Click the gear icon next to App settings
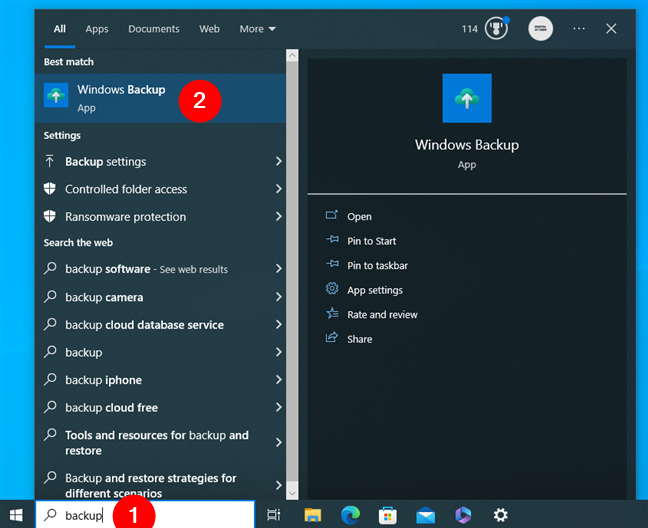The width and height of the screenshot is (648, 528). [332, 288]
